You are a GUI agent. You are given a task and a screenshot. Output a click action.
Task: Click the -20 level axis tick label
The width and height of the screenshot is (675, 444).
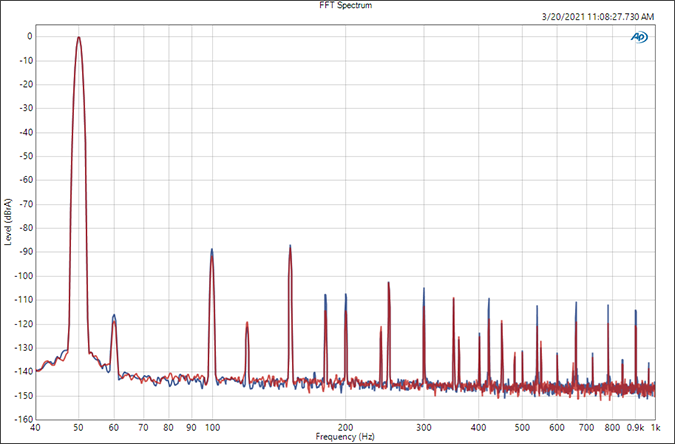[x=26, y=84]
